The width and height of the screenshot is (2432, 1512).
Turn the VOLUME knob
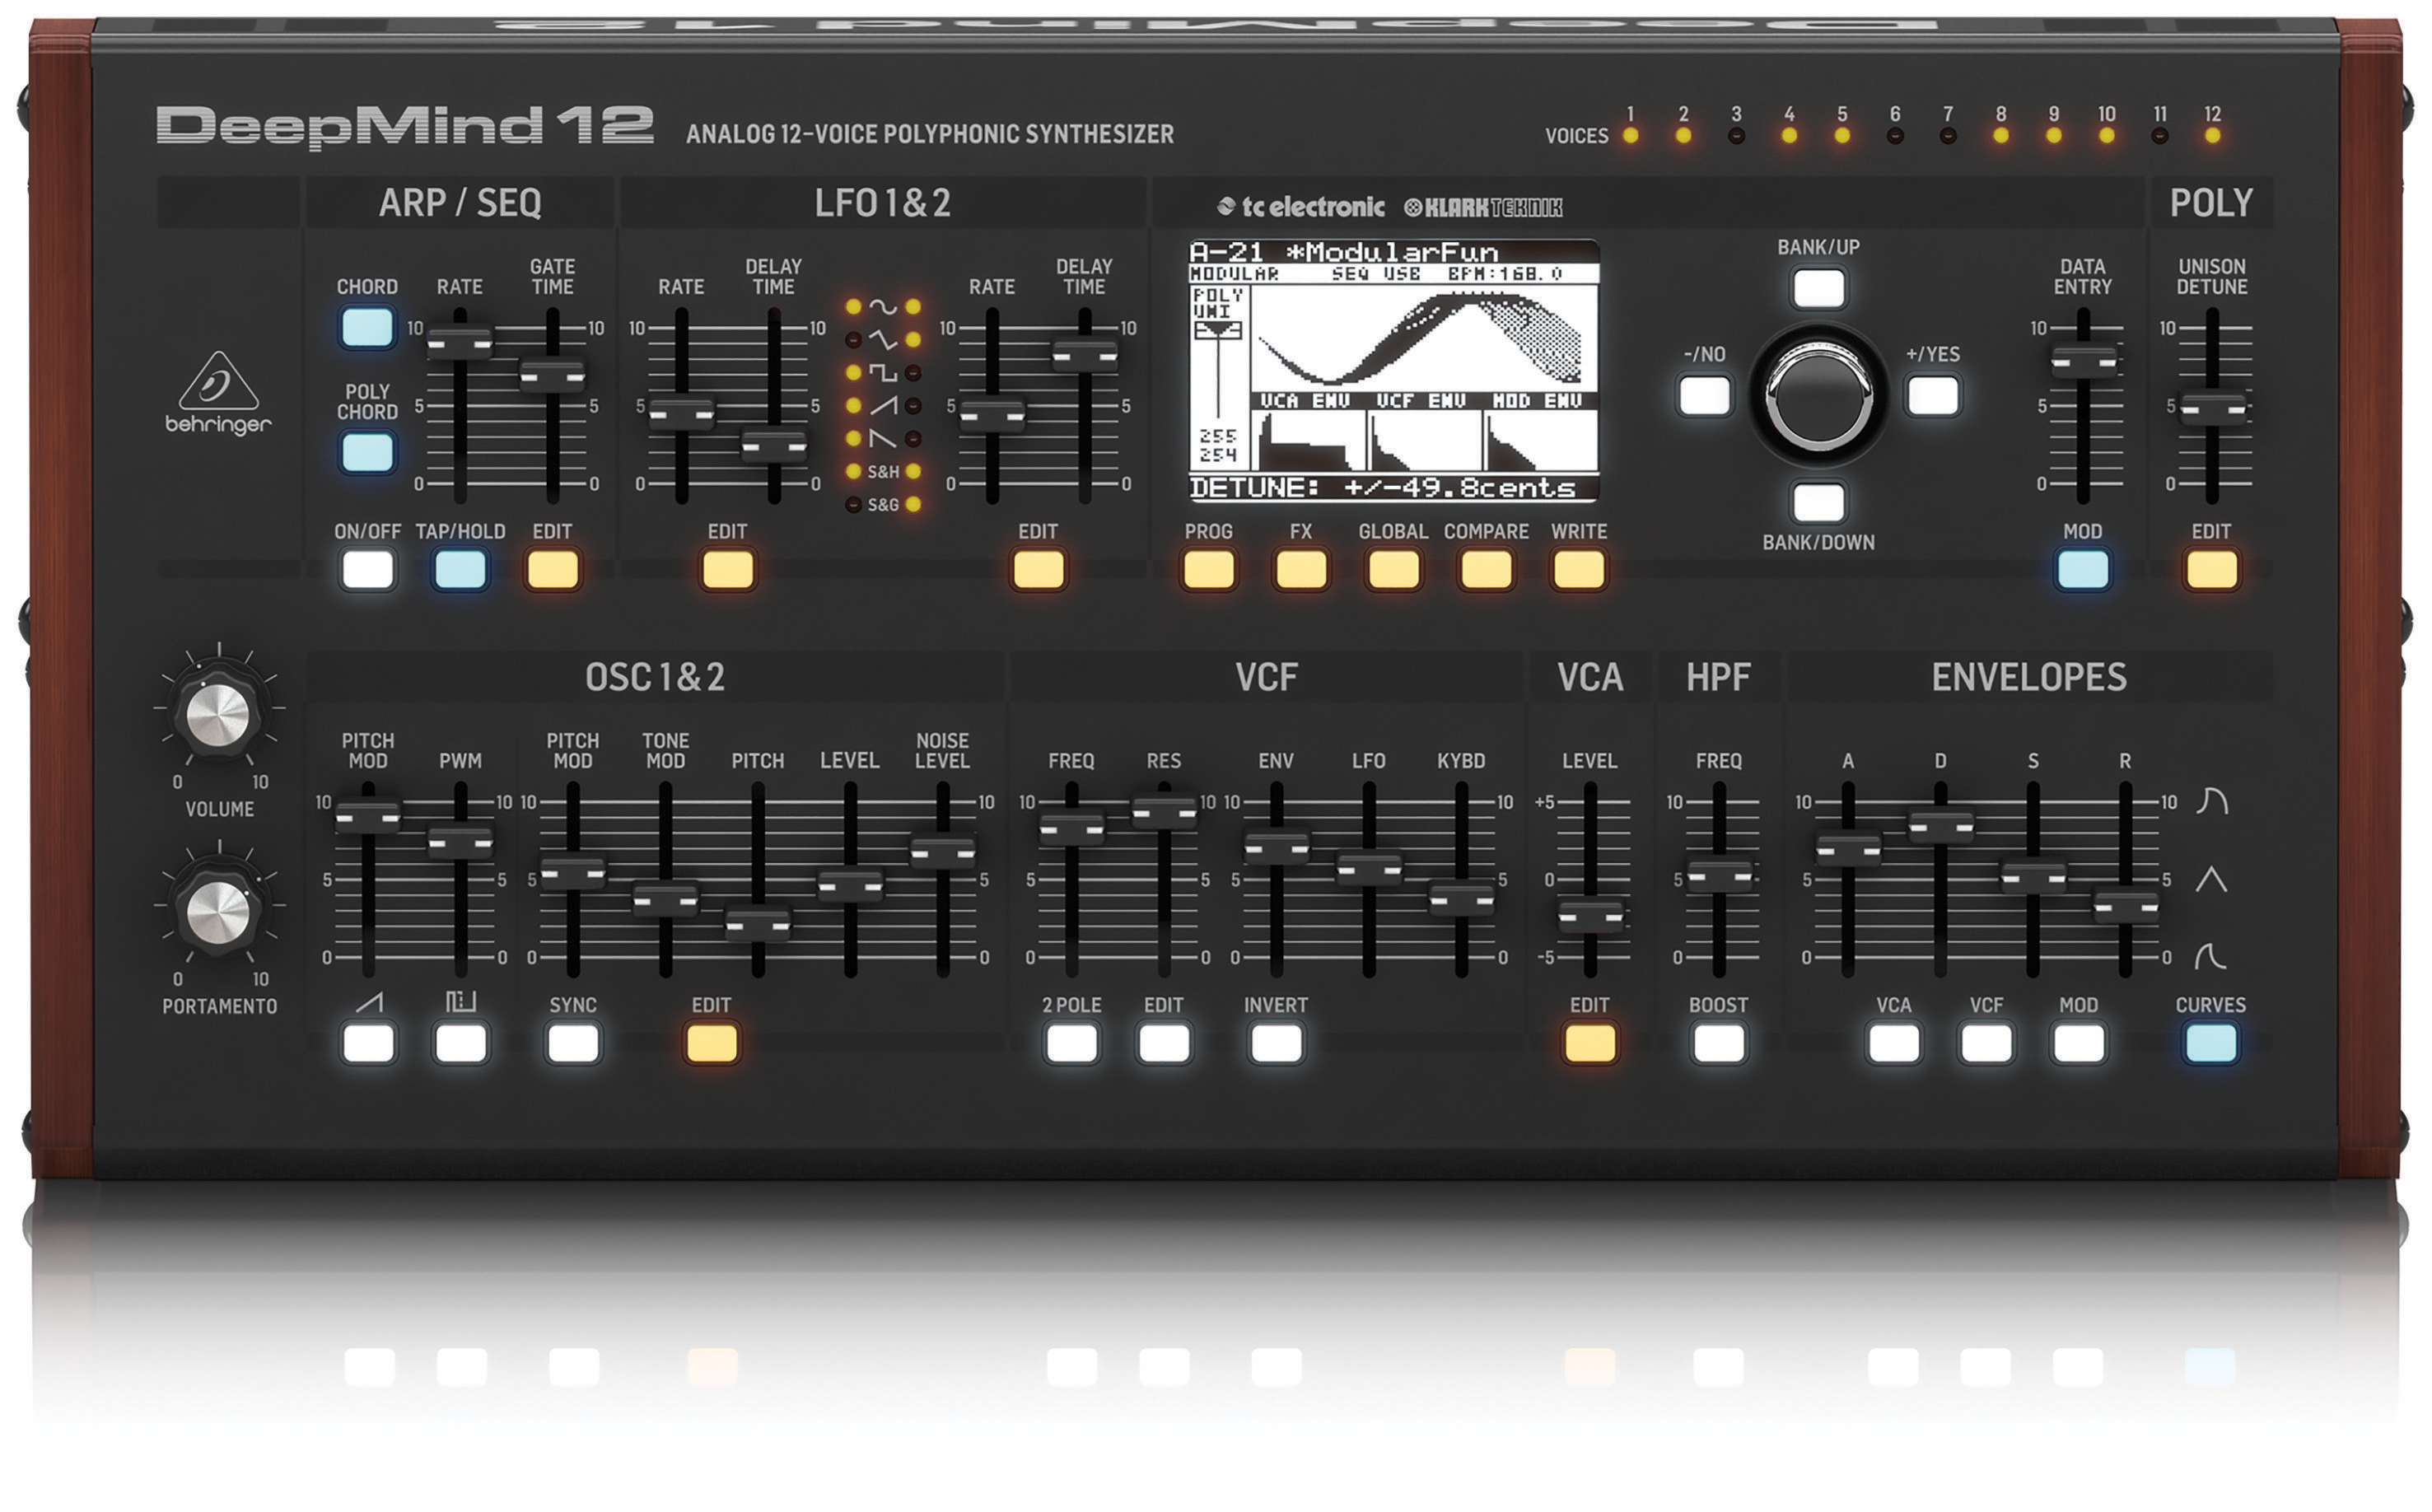click(219, 714)
